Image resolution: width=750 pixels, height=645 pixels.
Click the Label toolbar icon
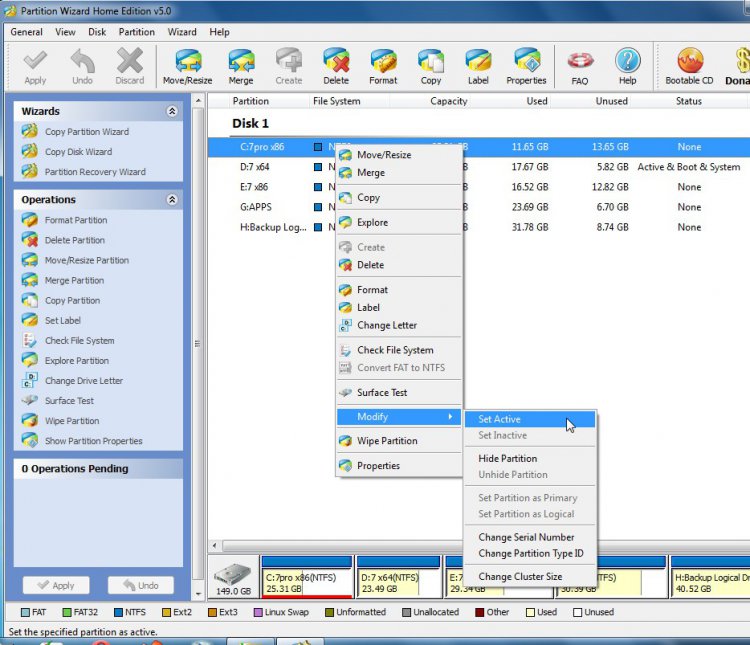click(478, 67)
